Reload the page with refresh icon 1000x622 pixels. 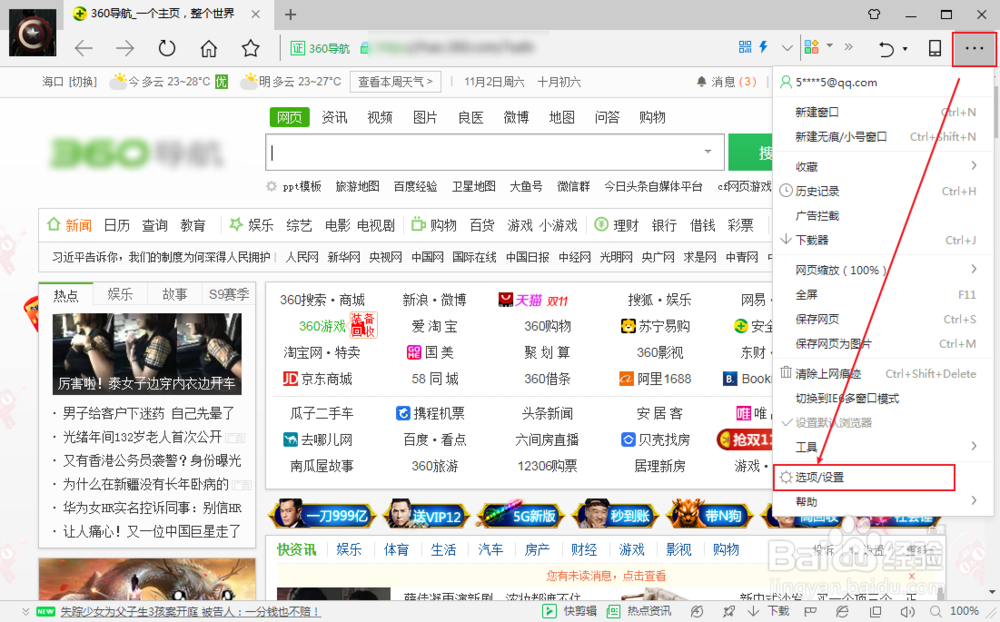pos(166,48)
